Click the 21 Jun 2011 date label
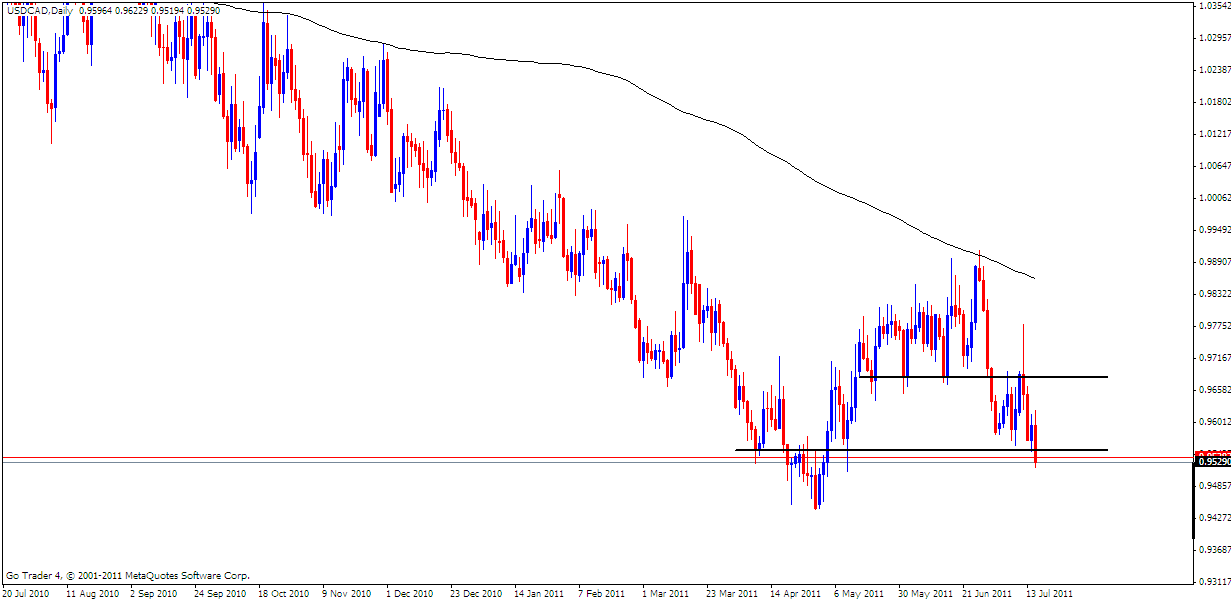1231x601 pixels. coord(987,592)
